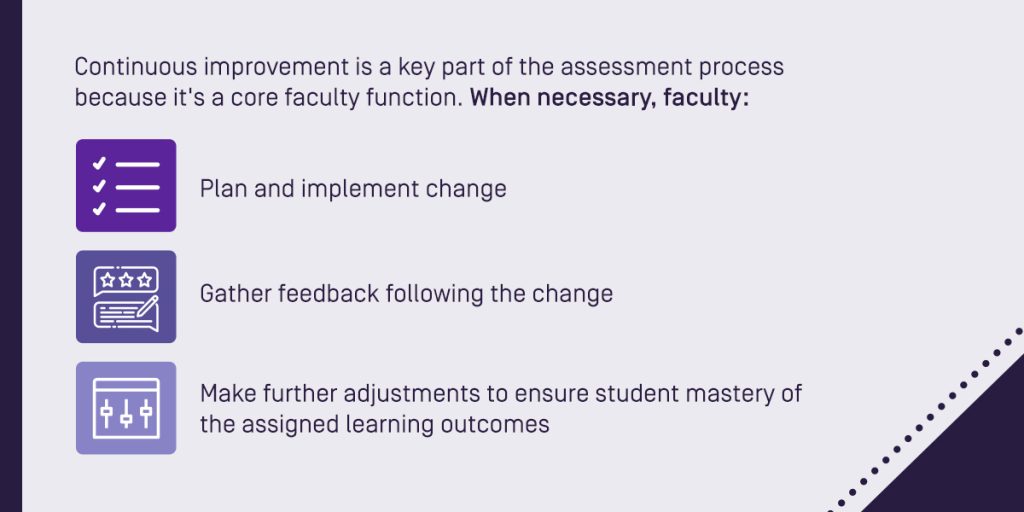Tick the top checkmark in the checklist icon

click(99, 163)
